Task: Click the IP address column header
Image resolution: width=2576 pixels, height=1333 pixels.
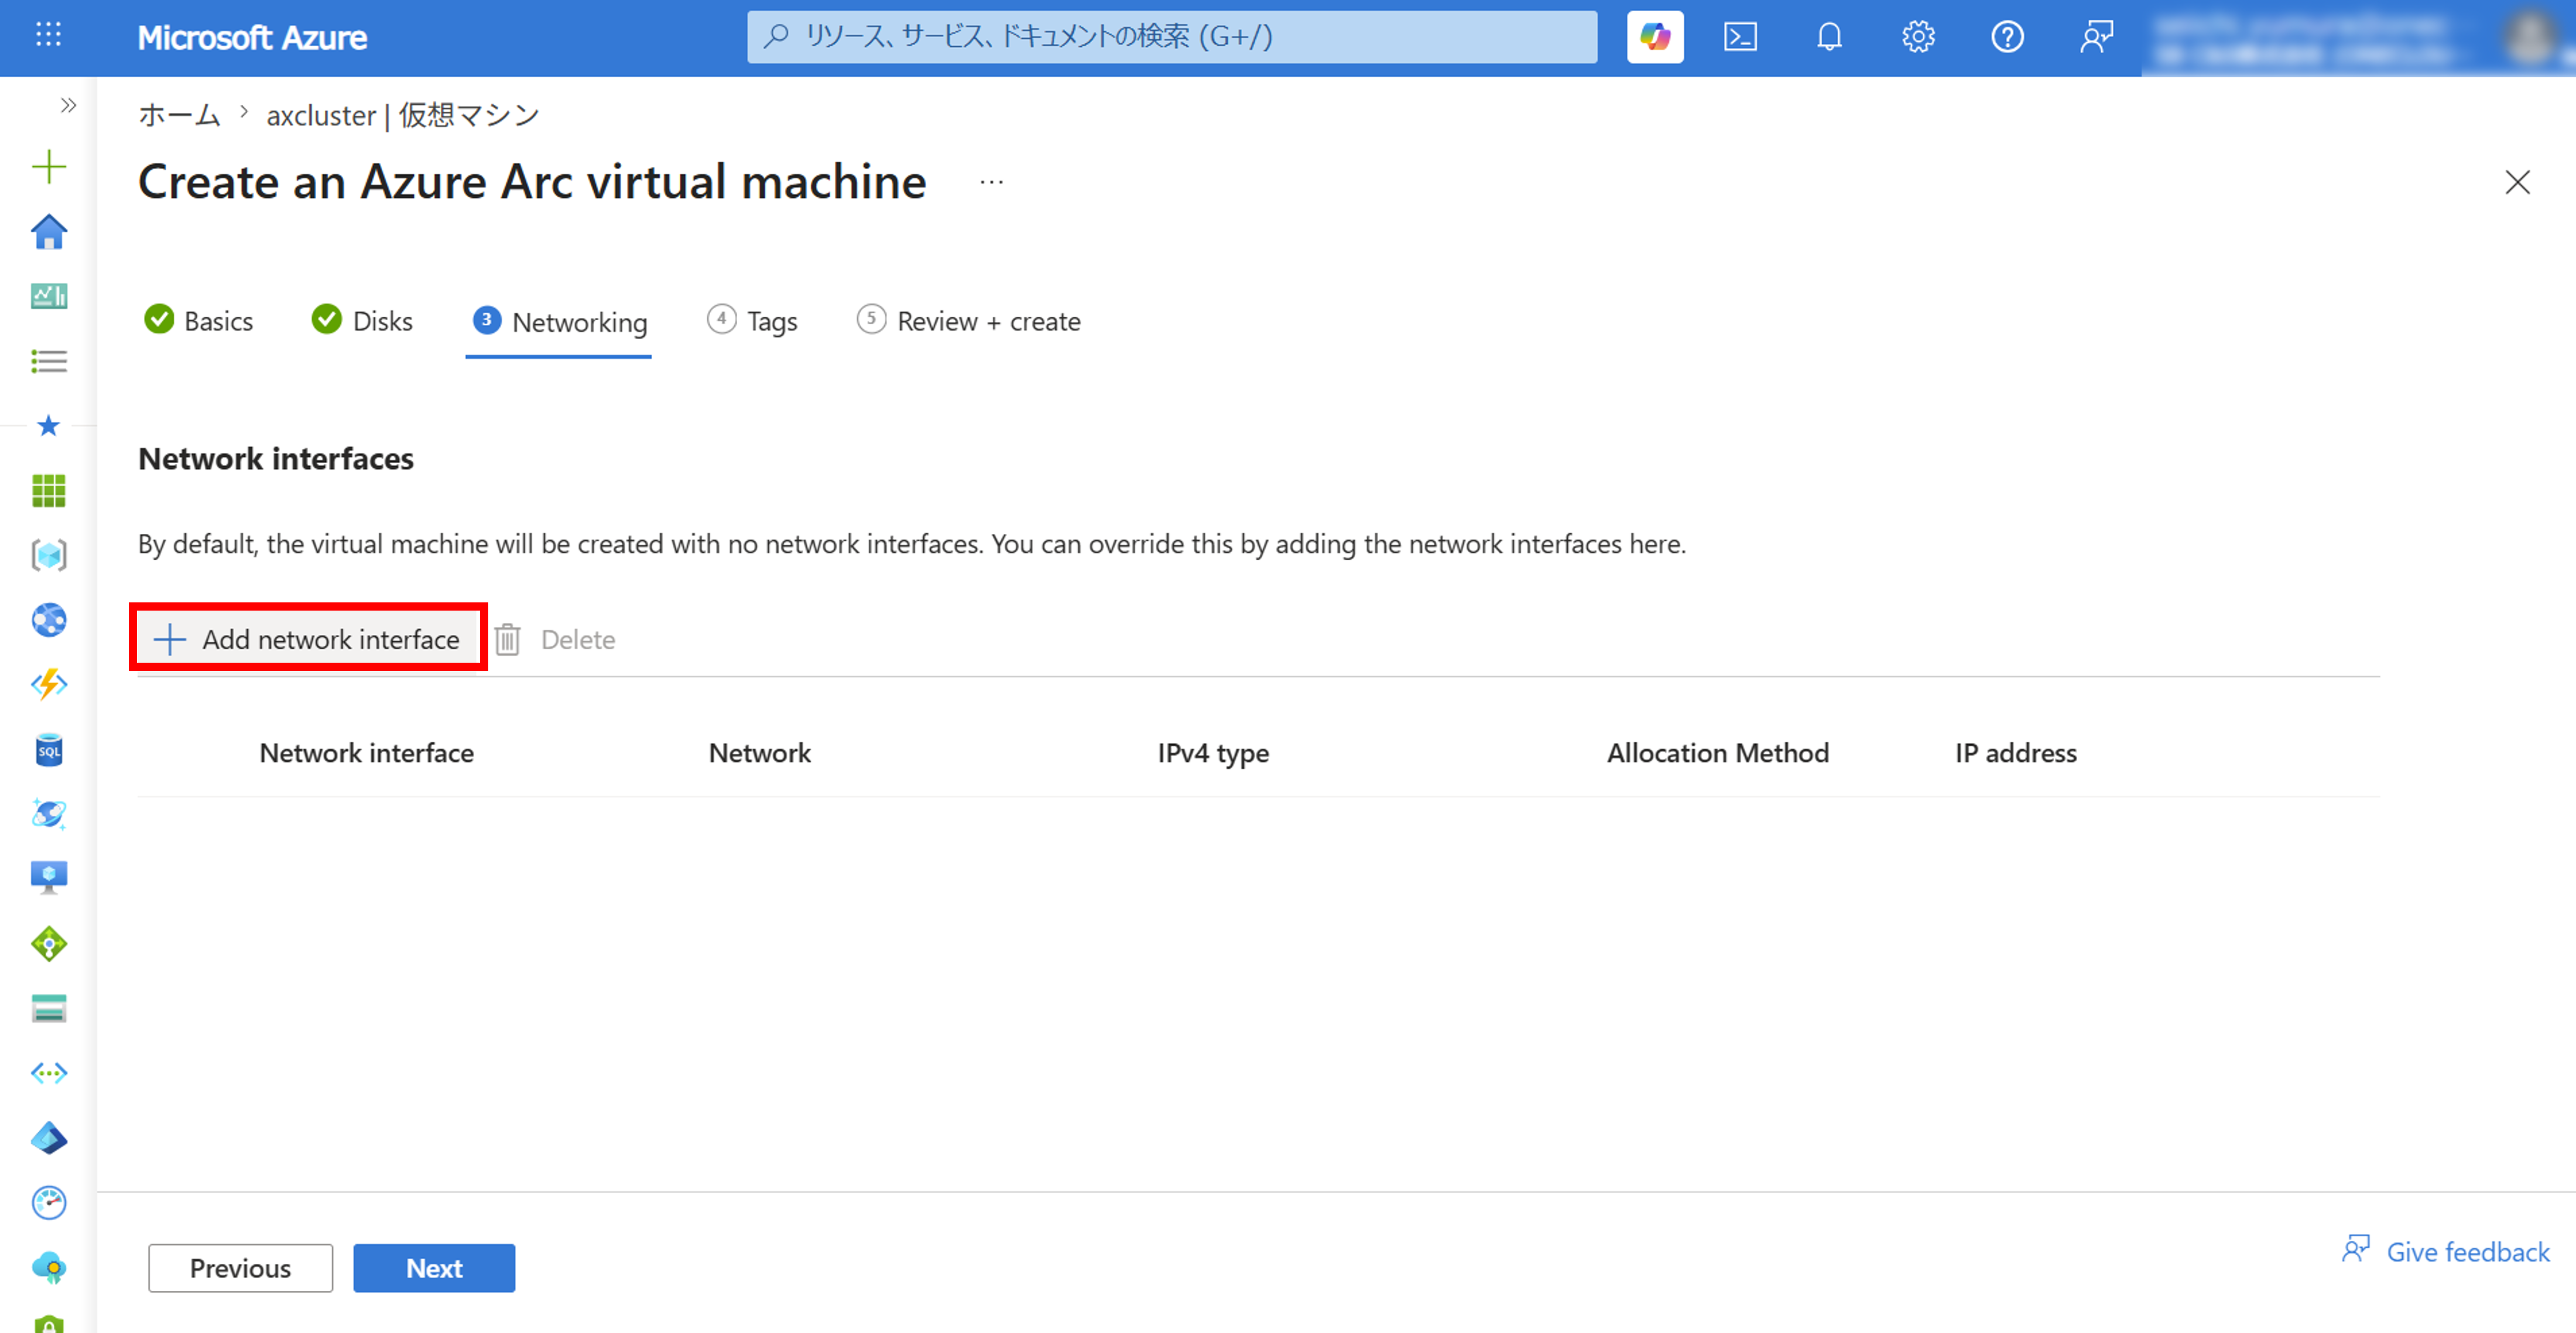Action: [2015, 753]
